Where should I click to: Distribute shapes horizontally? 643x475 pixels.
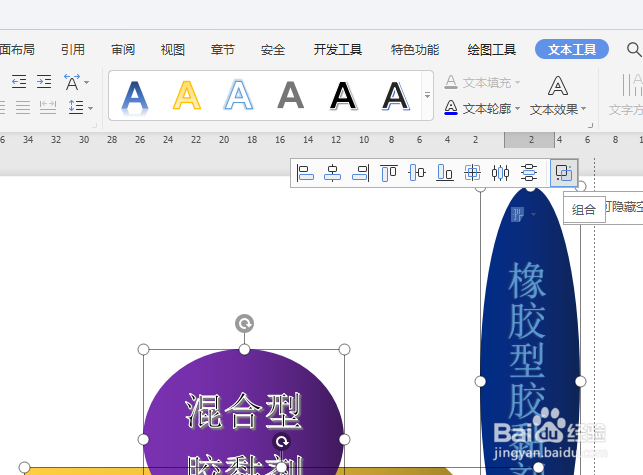pos(500,173)
